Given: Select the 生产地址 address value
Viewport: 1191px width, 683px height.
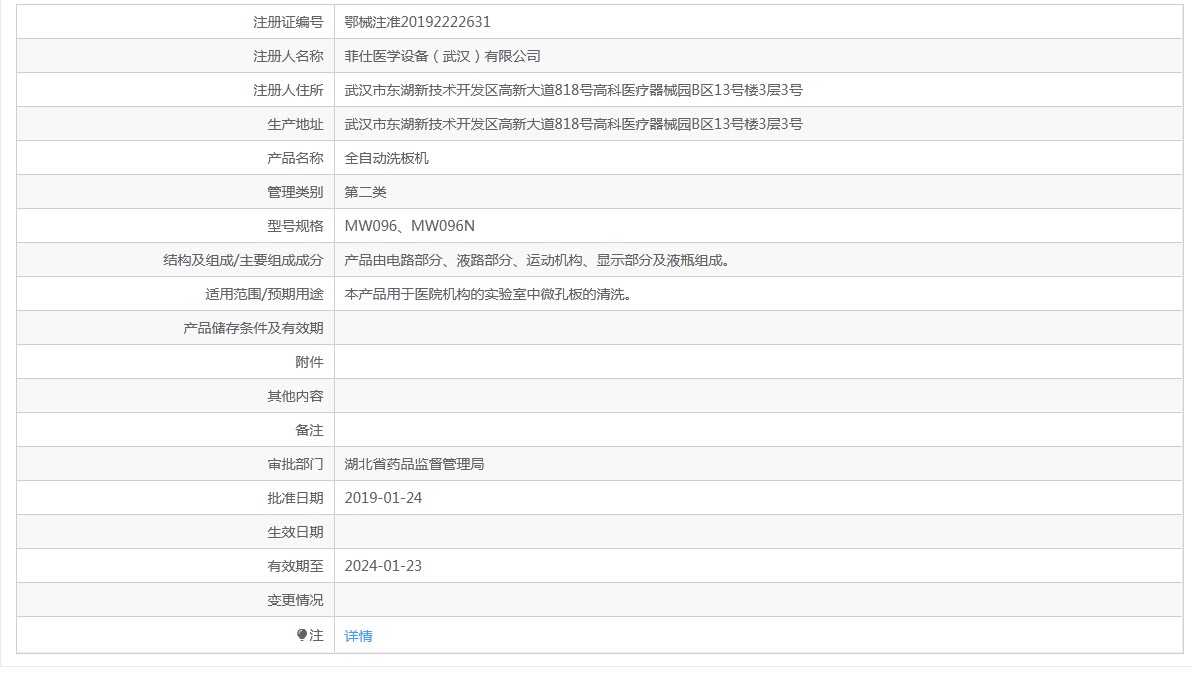Looking at the screenshot, I should [x=573, y=124].
